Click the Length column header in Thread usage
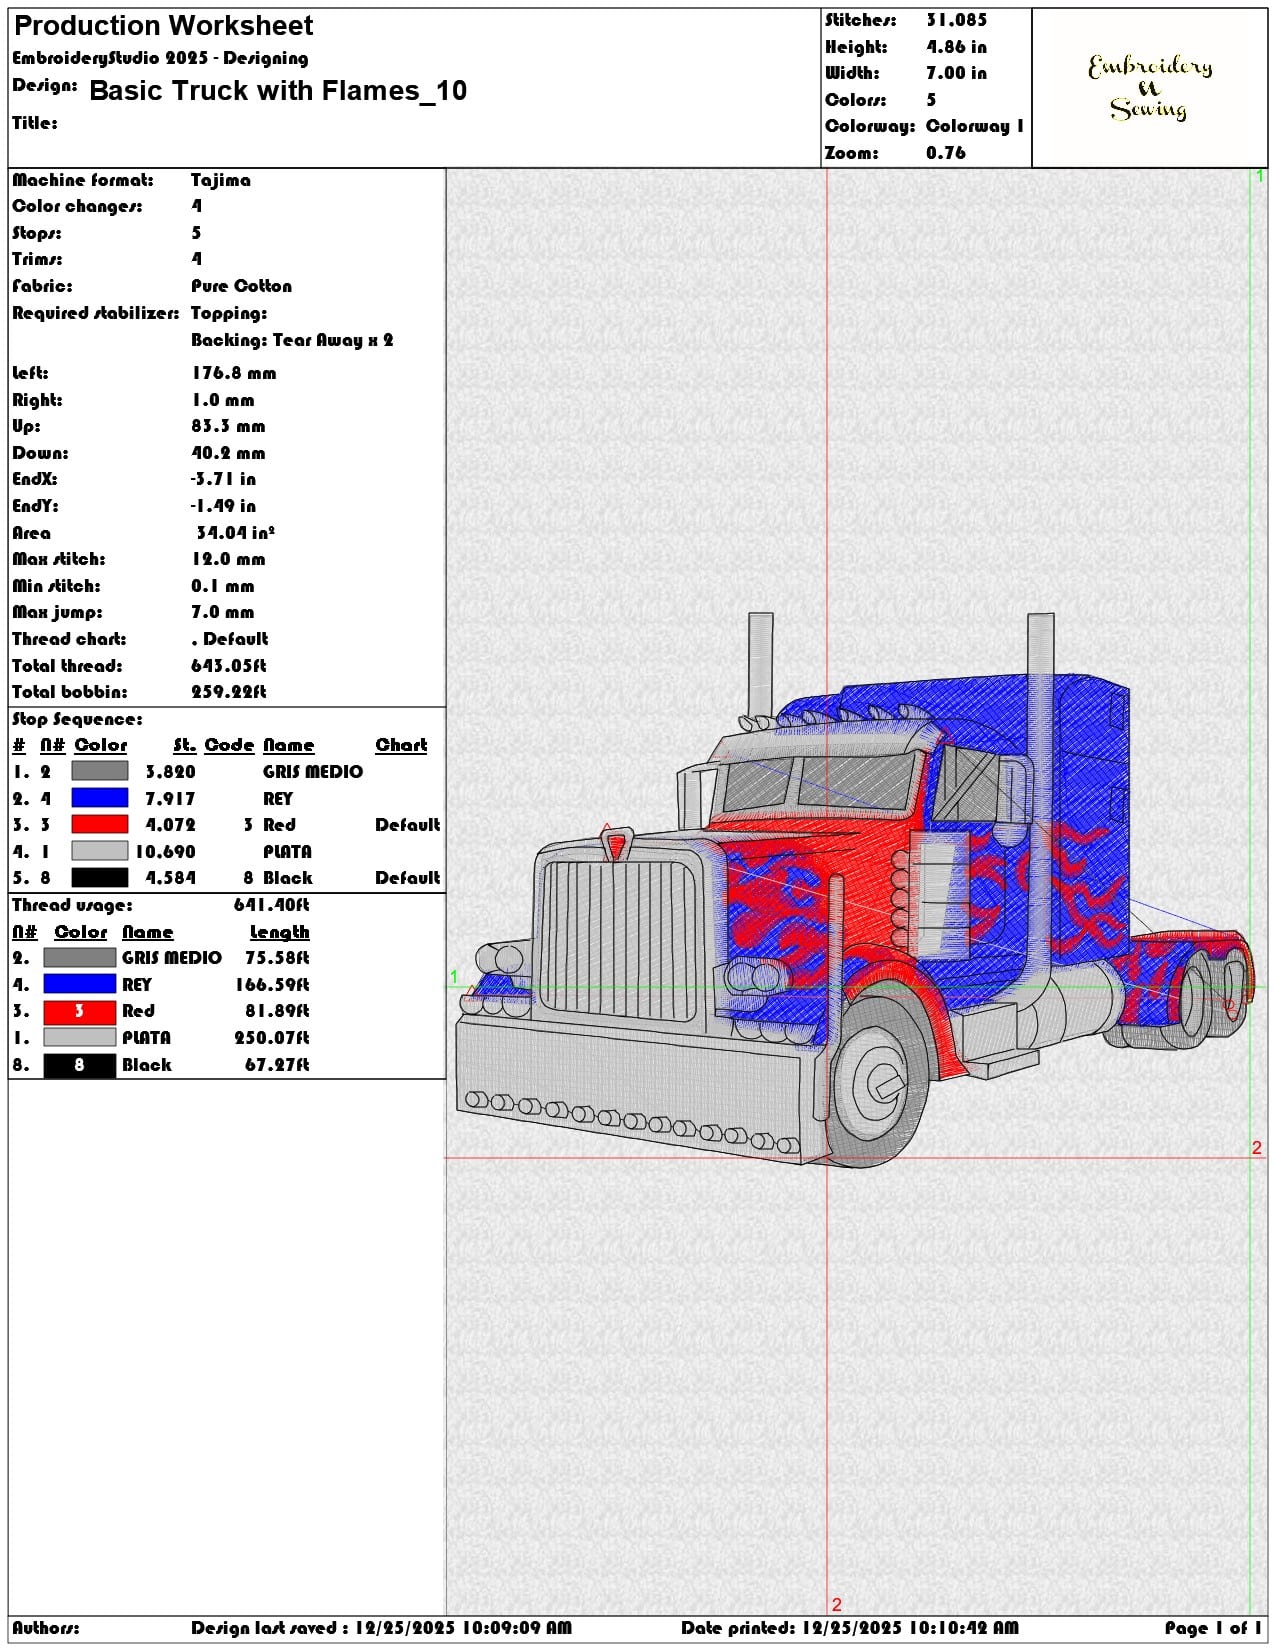Viewport: 1275px width, 1650px height. [x=279, y=932]
